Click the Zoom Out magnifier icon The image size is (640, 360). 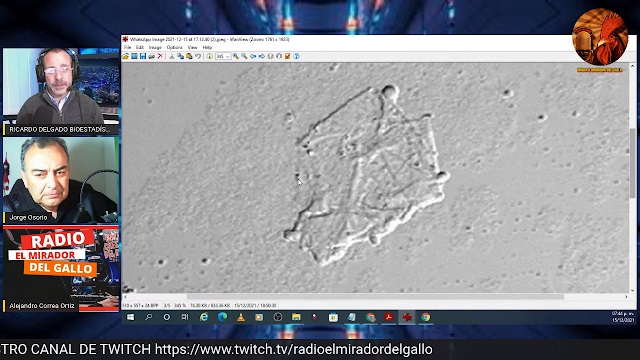244,56
